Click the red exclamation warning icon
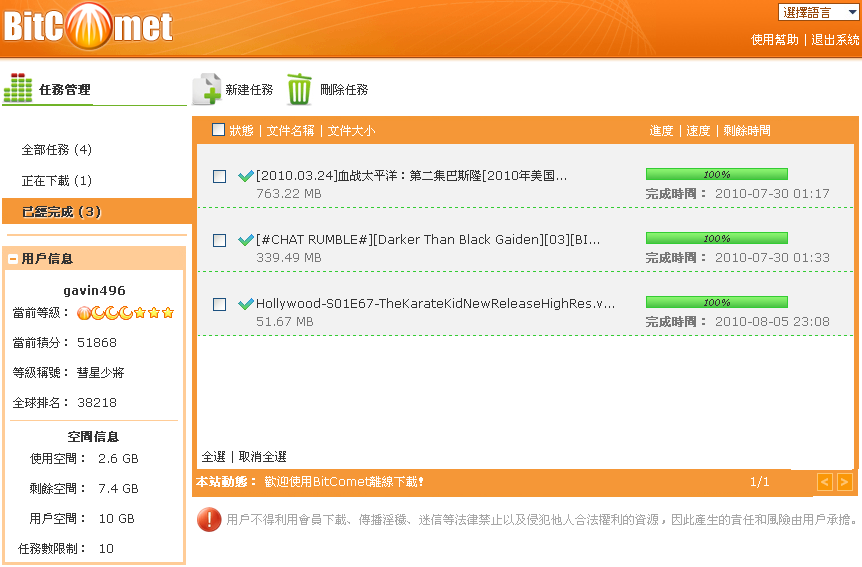Screen dimensions: 862x567 click(x=209, y=519)
